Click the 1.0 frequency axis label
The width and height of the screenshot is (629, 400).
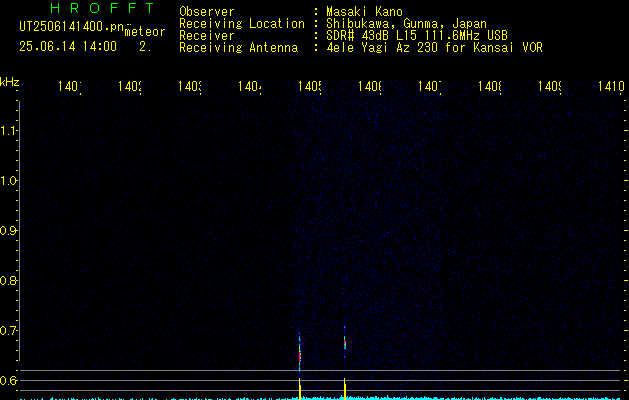(x=9, y=181)
